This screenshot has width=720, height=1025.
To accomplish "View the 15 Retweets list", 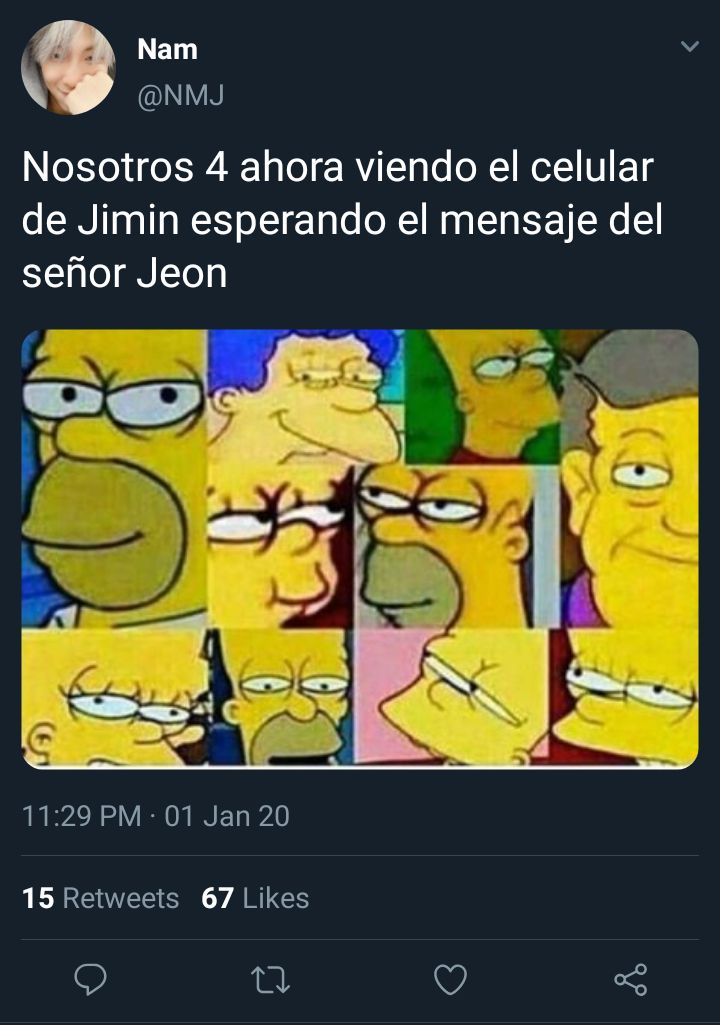I will [x=100, y=898].
